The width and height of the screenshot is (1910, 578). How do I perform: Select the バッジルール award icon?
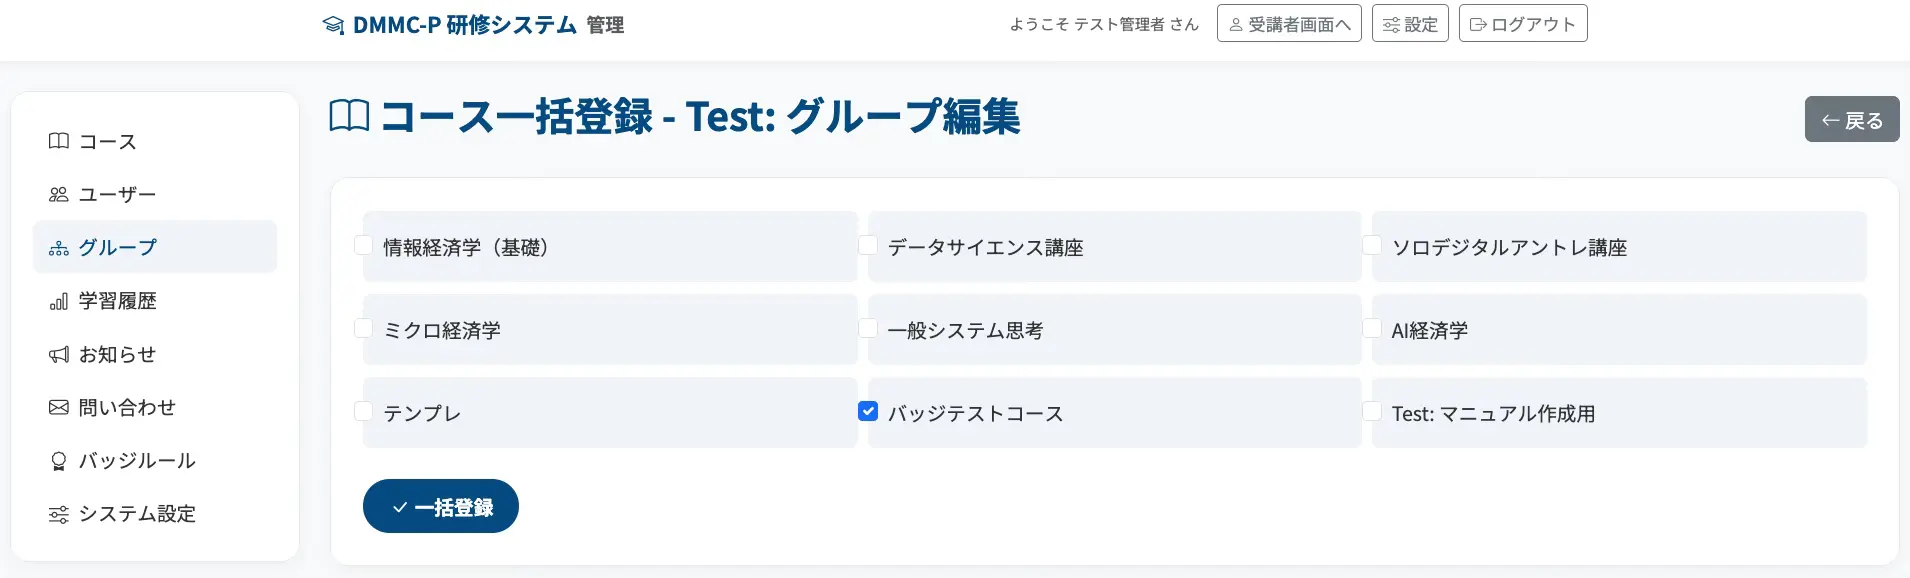[x=59, y=461]
